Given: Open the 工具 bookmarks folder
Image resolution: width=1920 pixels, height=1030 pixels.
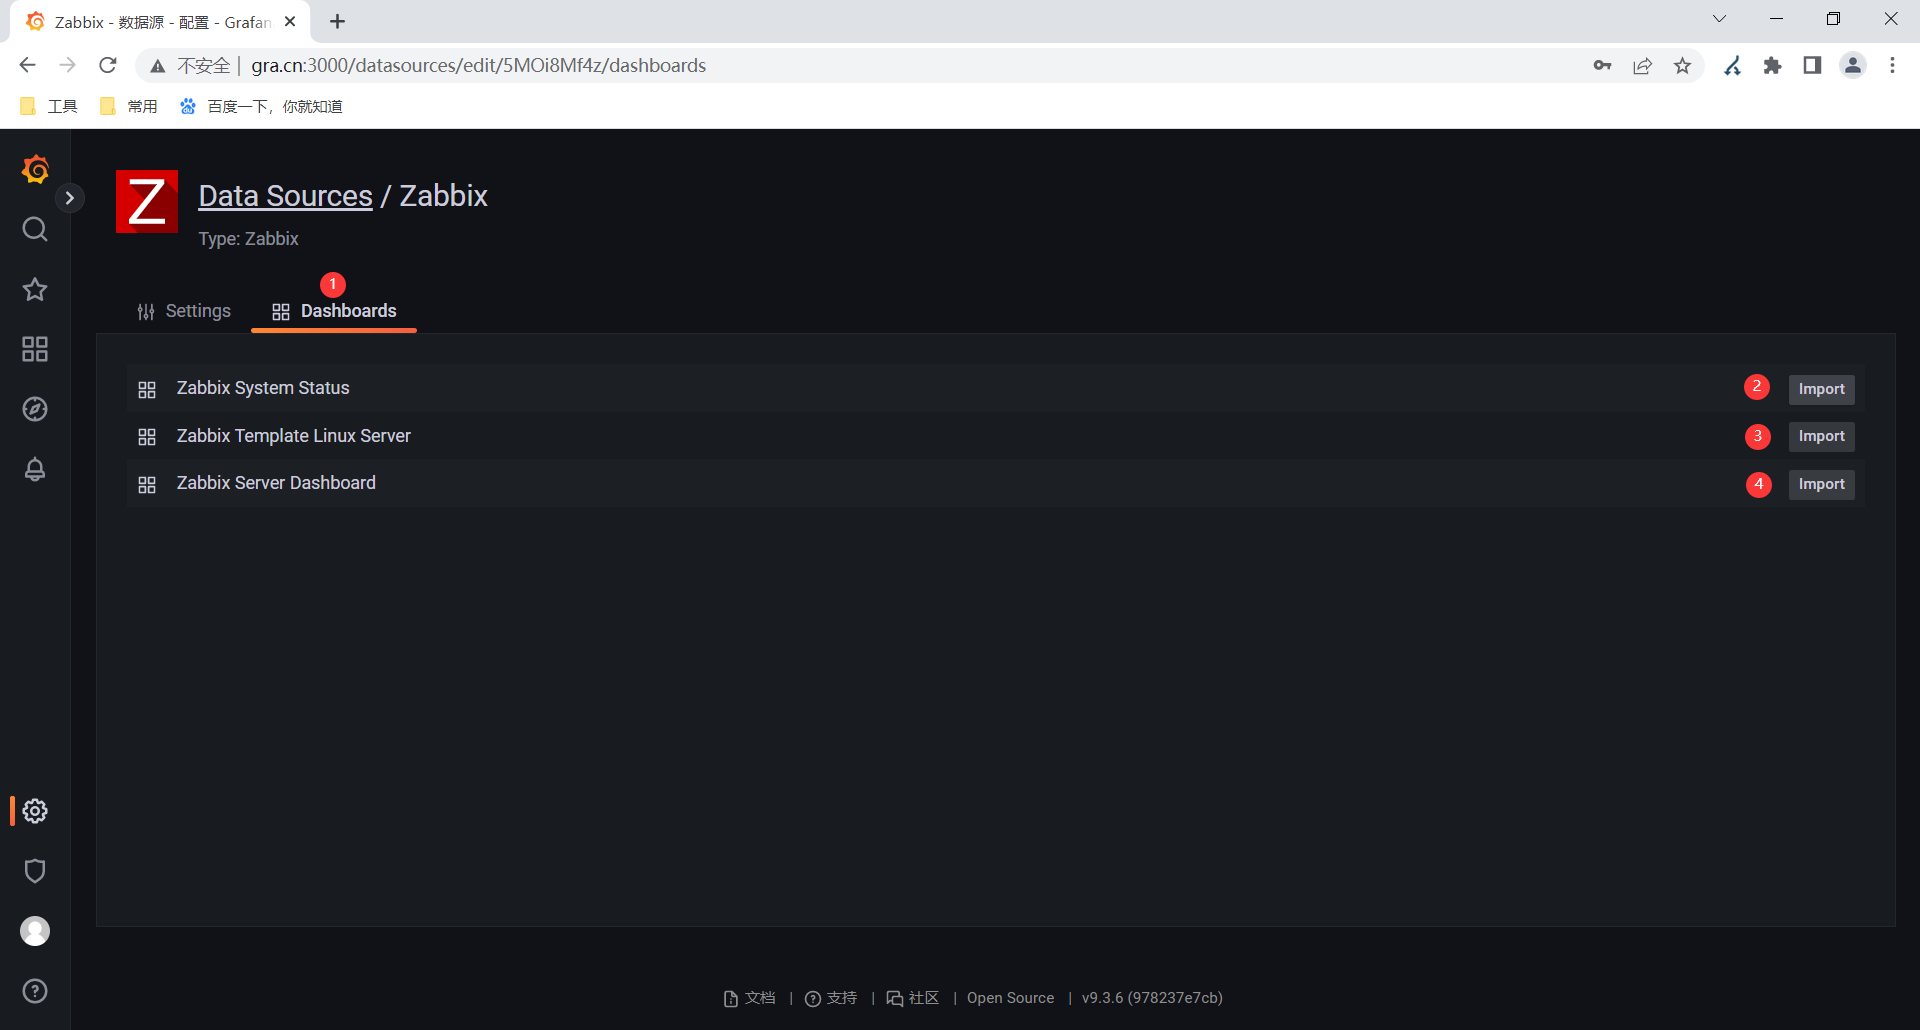Looking at the screenshot, I should [x=48, y=106].
